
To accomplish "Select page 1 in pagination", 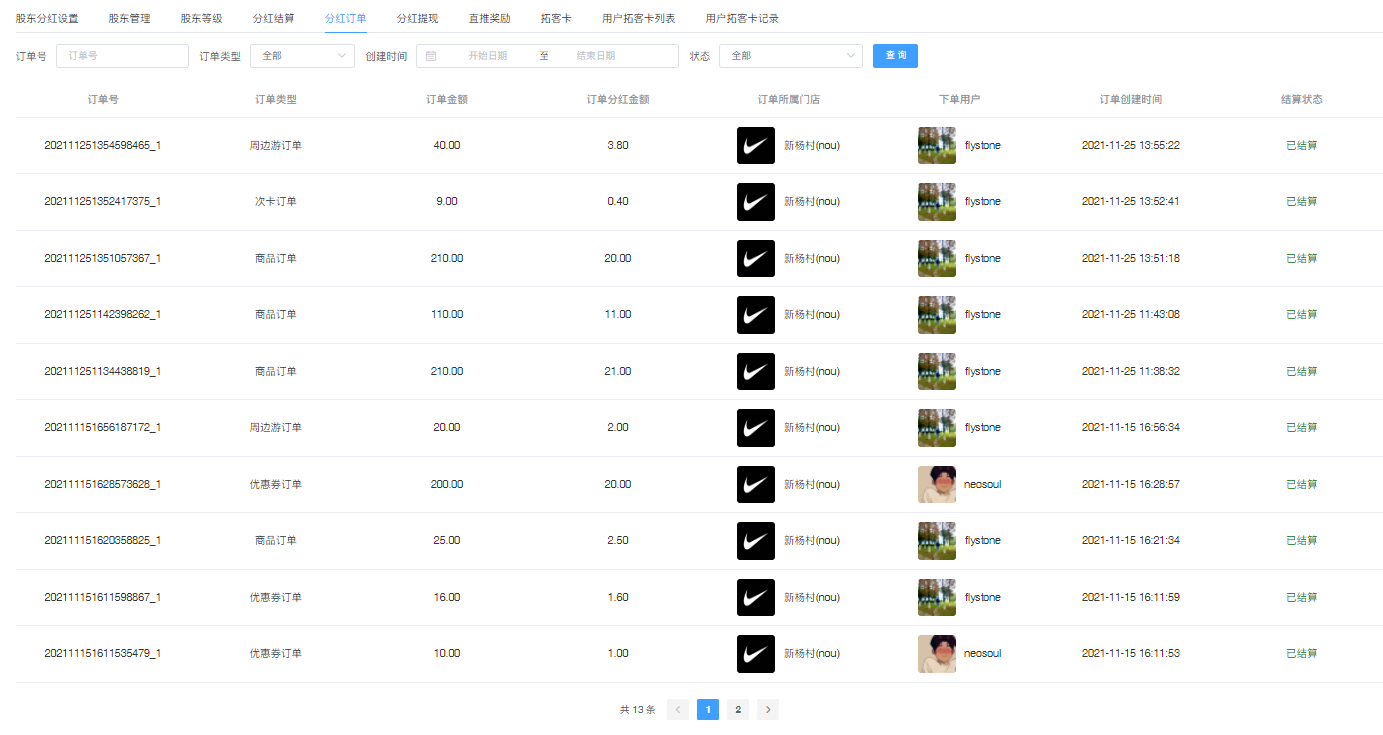I will (708, 710).
